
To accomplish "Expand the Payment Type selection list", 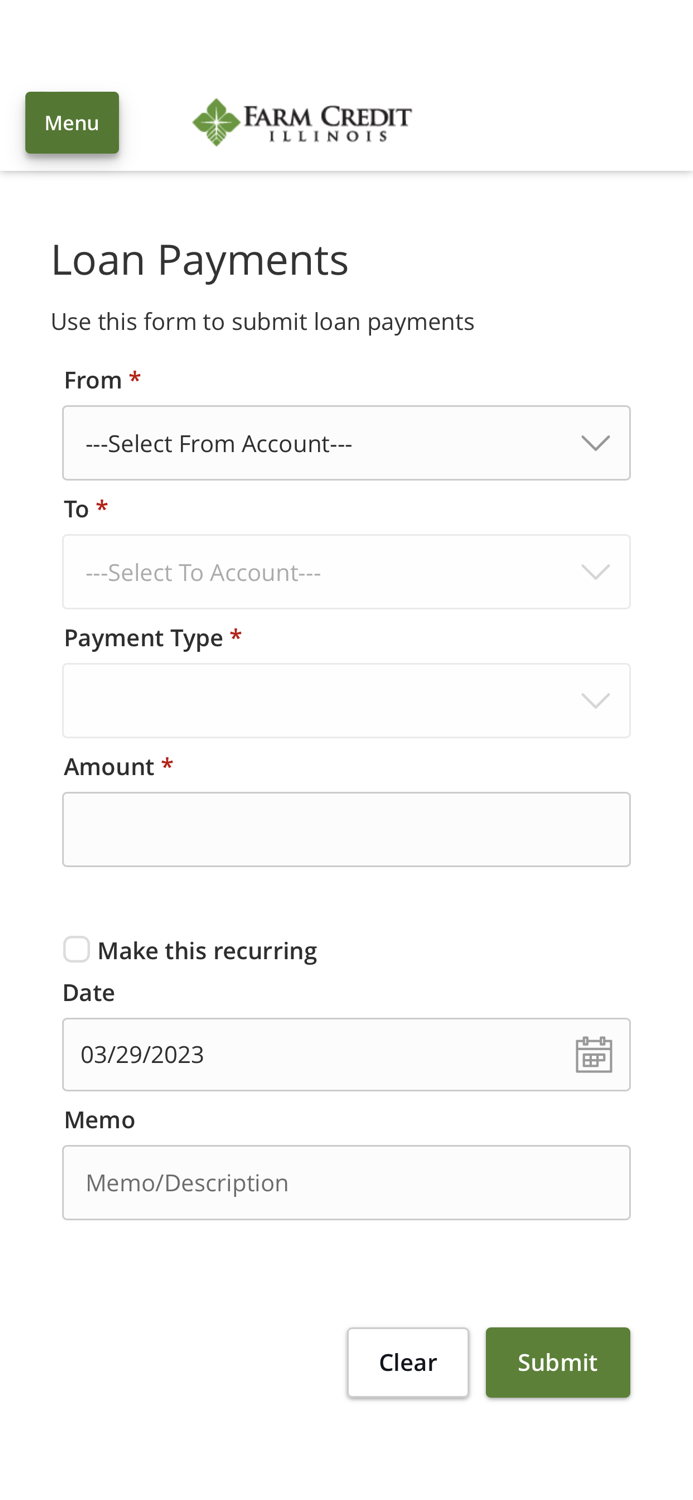I will pyautogui.click(x=346, y=700).
